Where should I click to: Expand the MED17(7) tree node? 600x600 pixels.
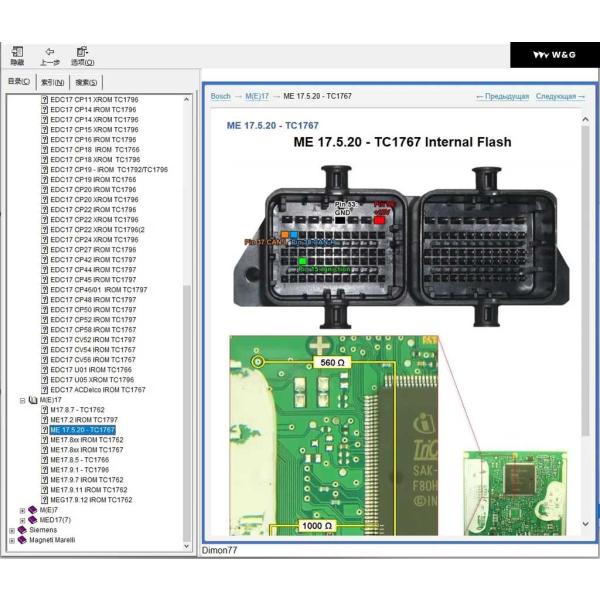(x=22, y=520)
